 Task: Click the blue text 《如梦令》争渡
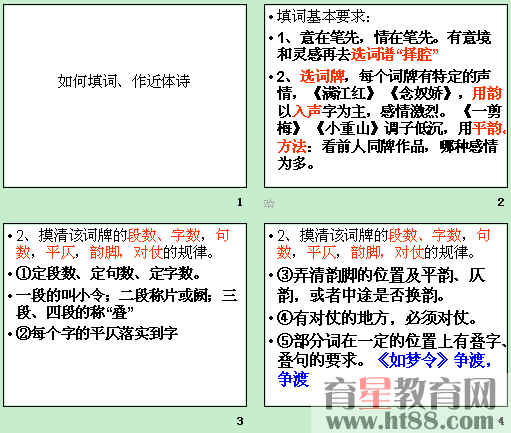point(434,360)
